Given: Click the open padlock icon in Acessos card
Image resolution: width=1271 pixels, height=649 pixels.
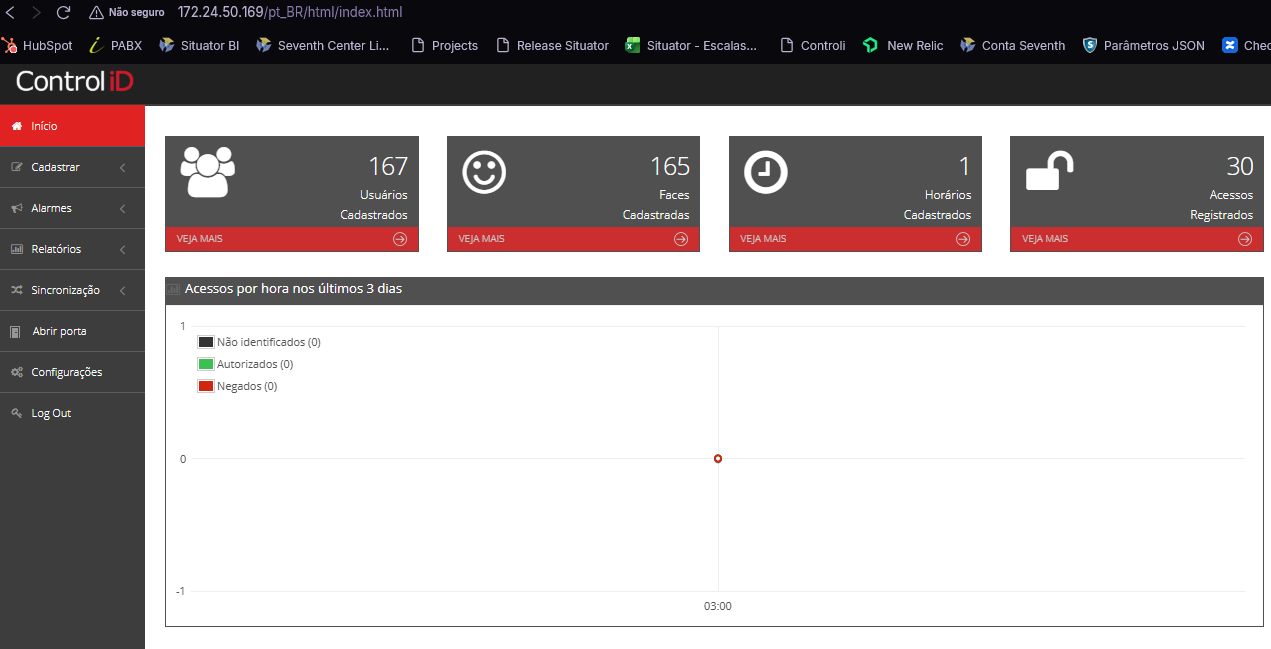Looking at the screenshot, I should [x=1049, y=171].
